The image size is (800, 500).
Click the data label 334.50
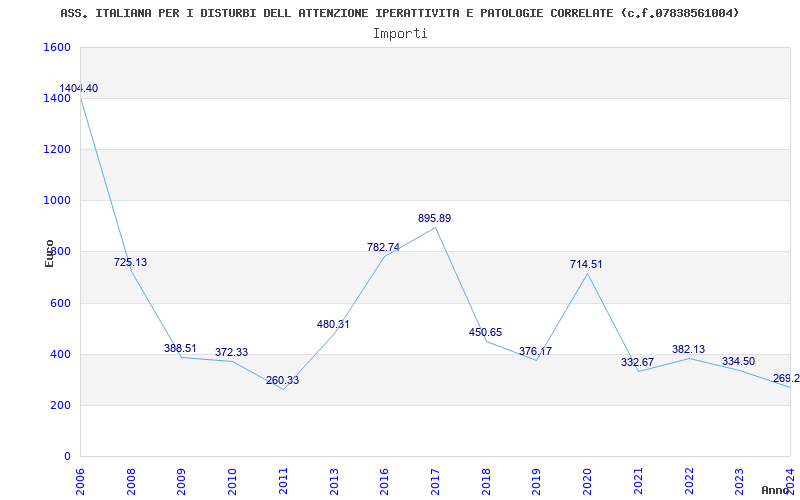738,361
